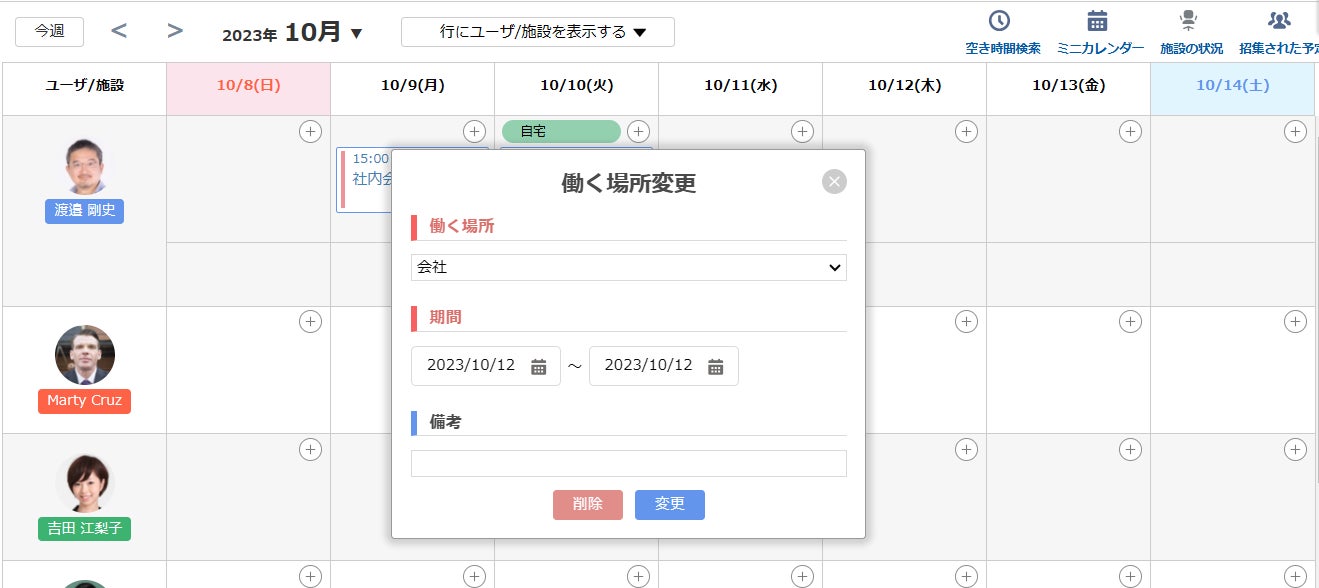Open the 行にユーザ/施設を表示する dropdown
The width and height of the screenshot is (1319, 588).
(537, 32)
